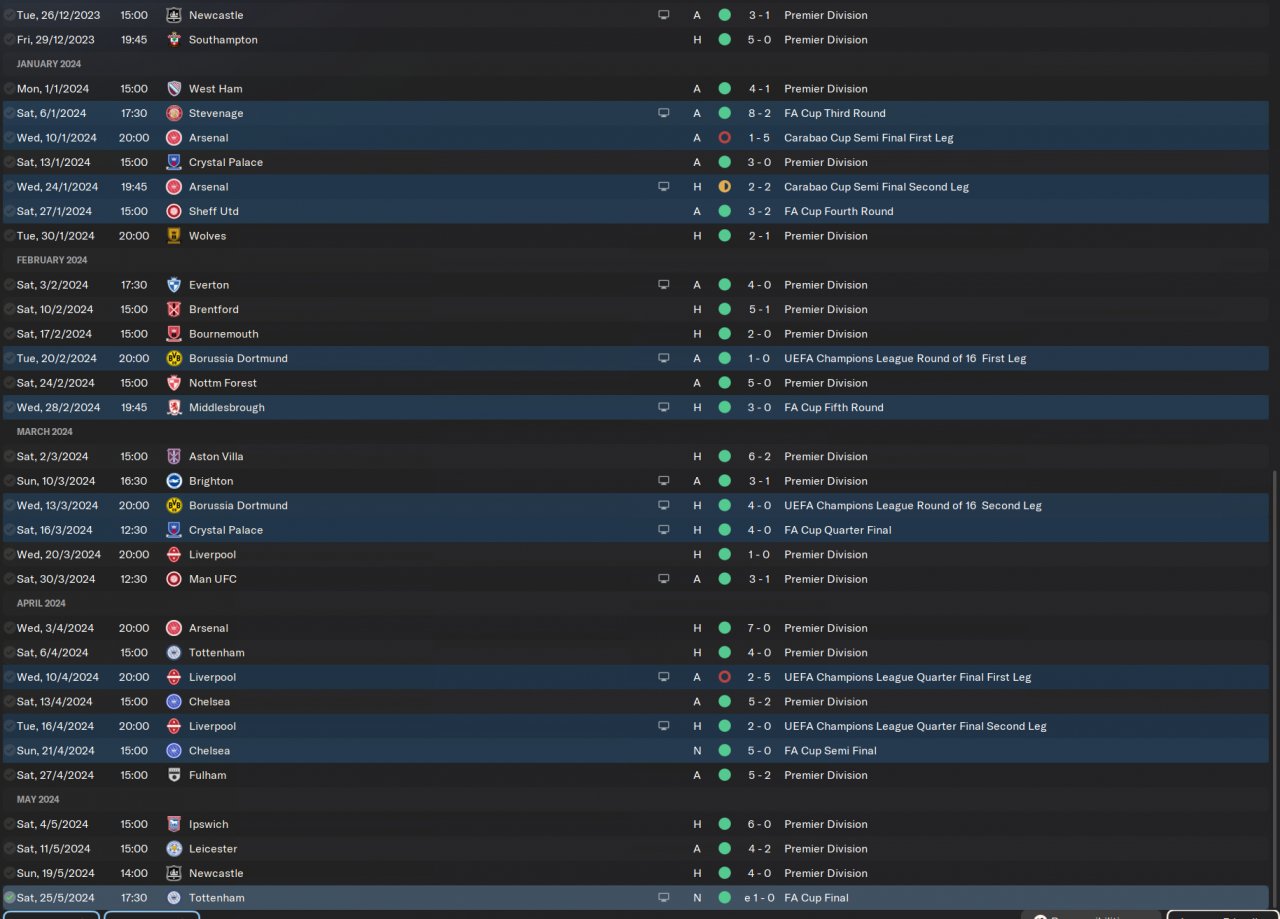
Task: Click the Wolves club badge icon
Action: [x=174, y=236]
